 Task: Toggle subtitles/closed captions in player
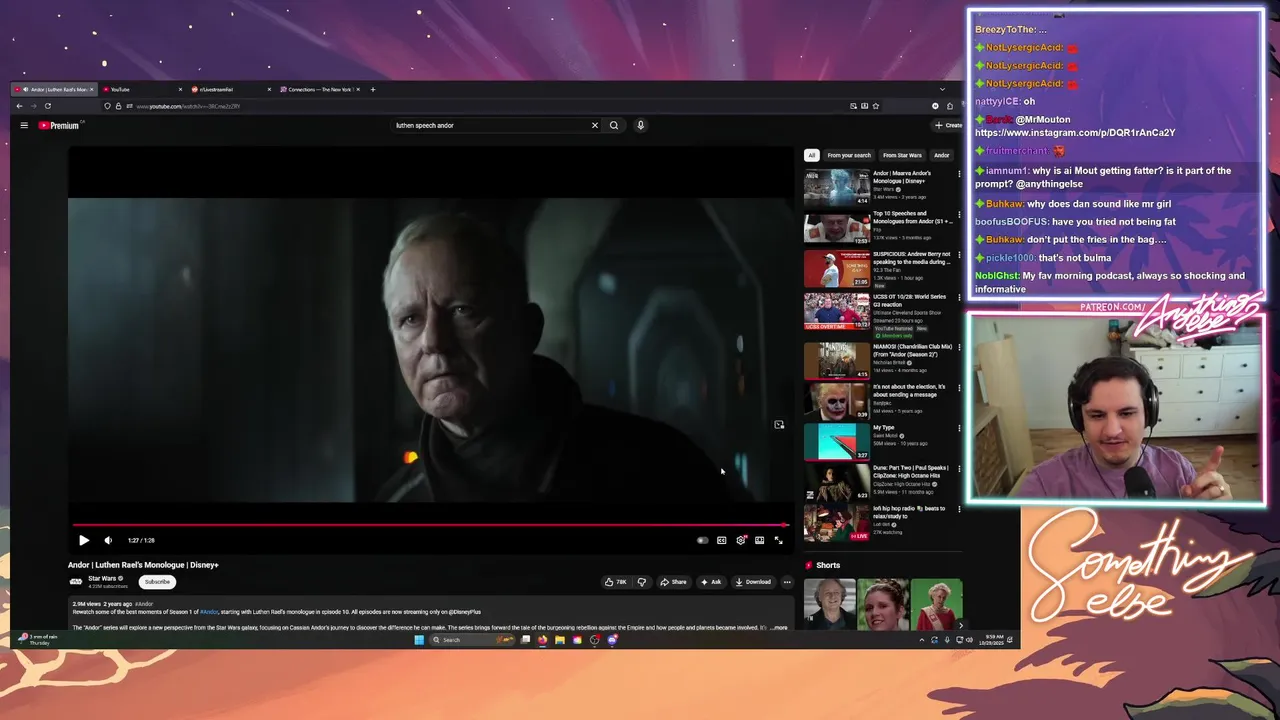pyautogui.click(x=721, y=540)
